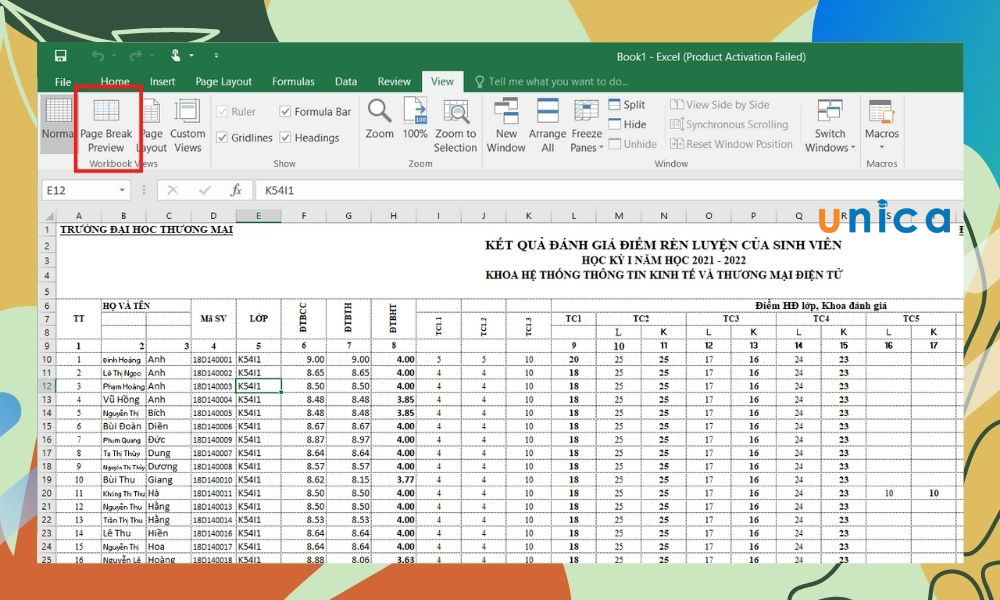Open the File tab
This screenshot has height=600, width=1000.
click(62, 82)
